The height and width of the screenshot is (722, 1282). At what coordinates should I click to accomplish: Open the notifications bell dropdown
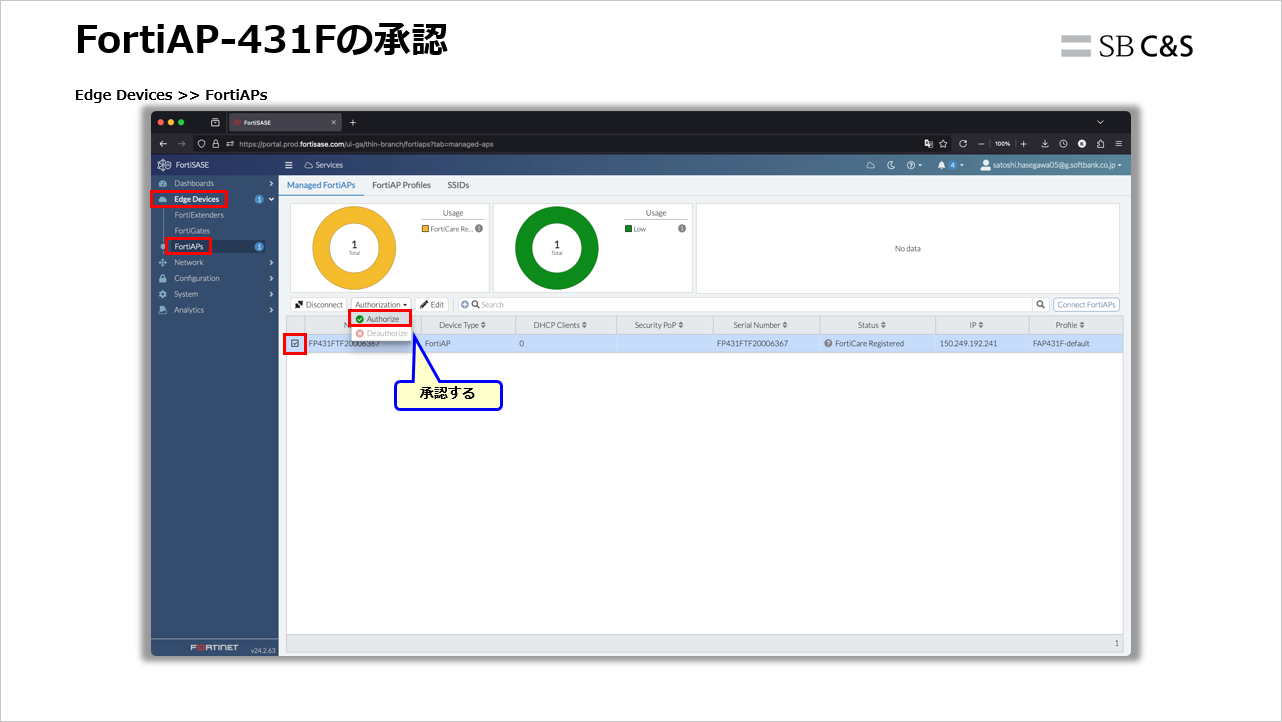pos(950,165)
